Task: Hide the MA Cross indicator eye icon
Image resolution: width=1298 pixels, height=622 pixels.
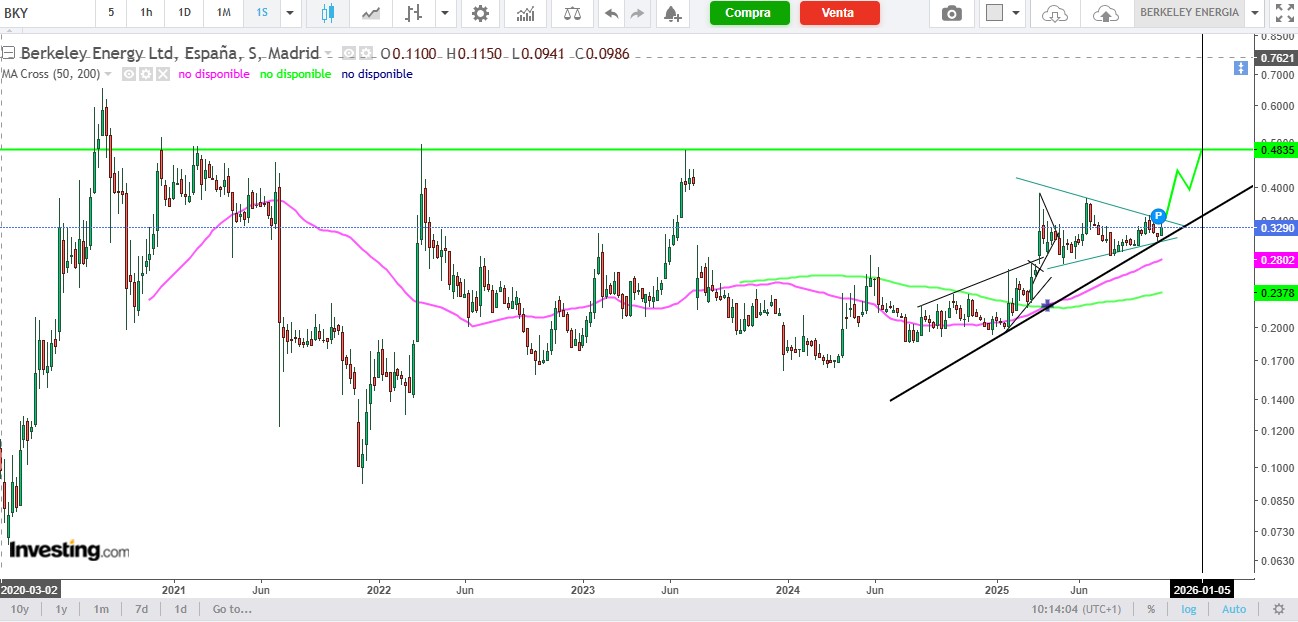Action: click(x=129, y=74)
